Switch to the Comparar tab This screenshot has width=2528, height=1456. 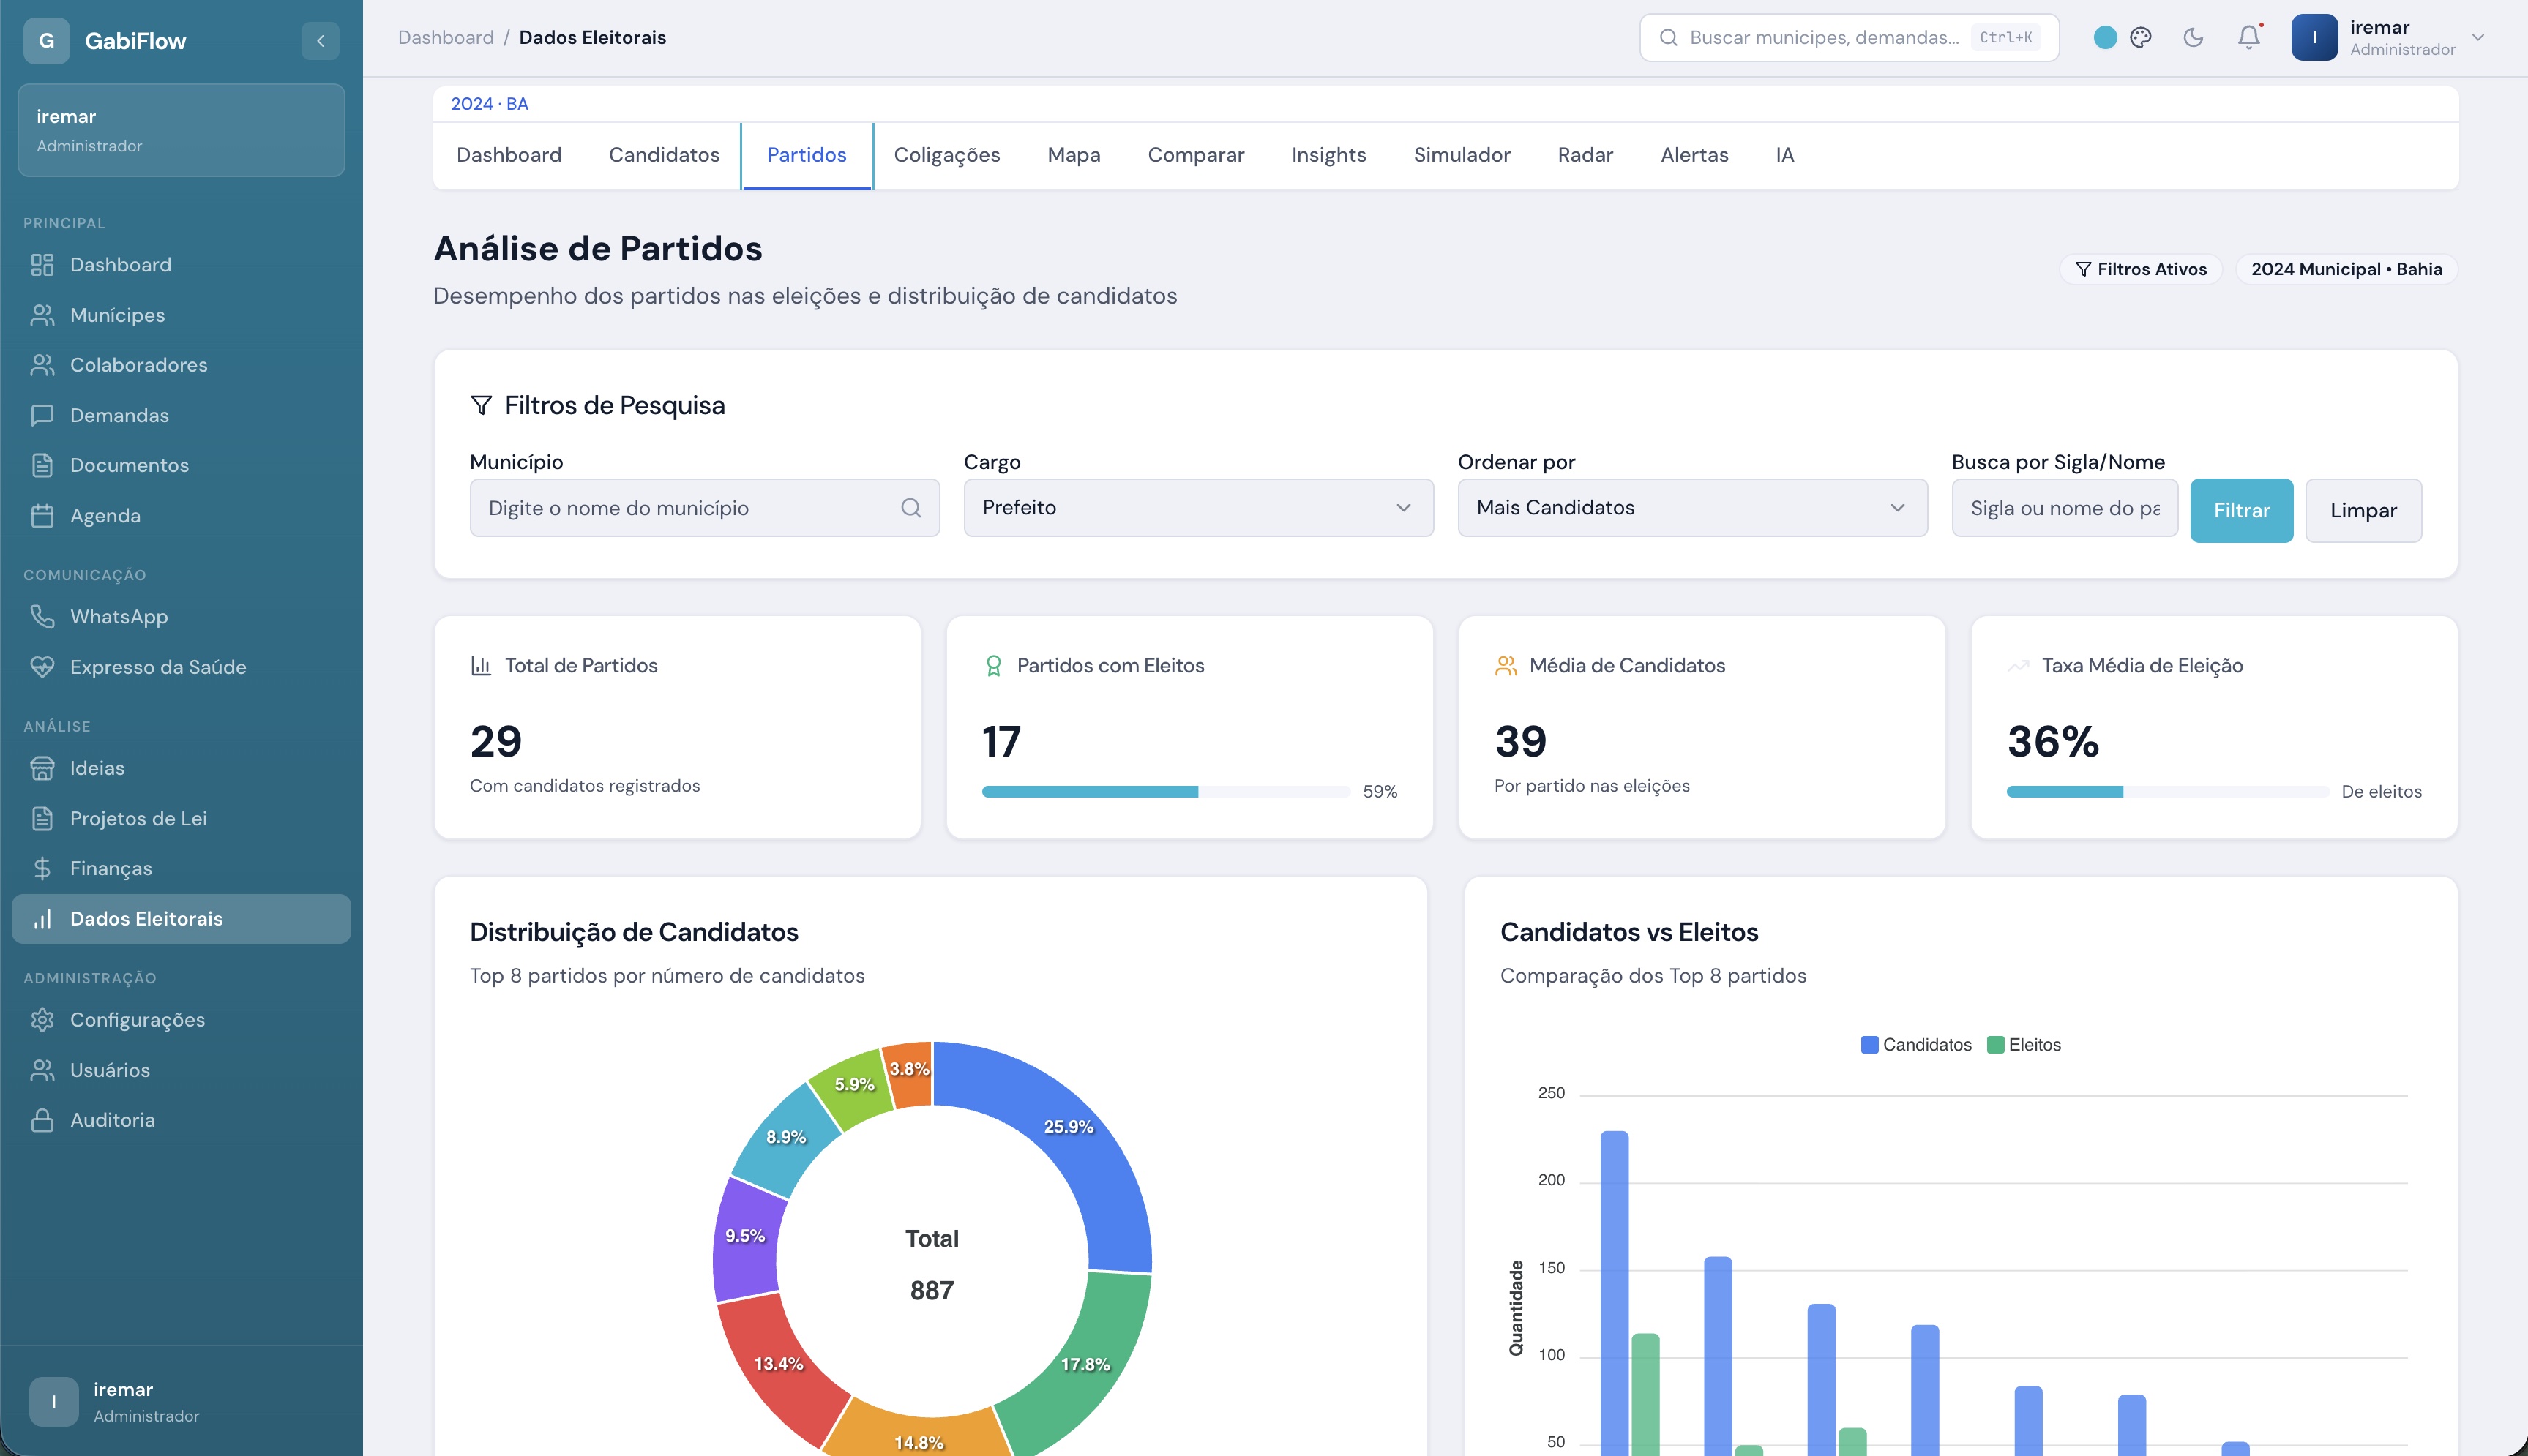click(1196, 155)
